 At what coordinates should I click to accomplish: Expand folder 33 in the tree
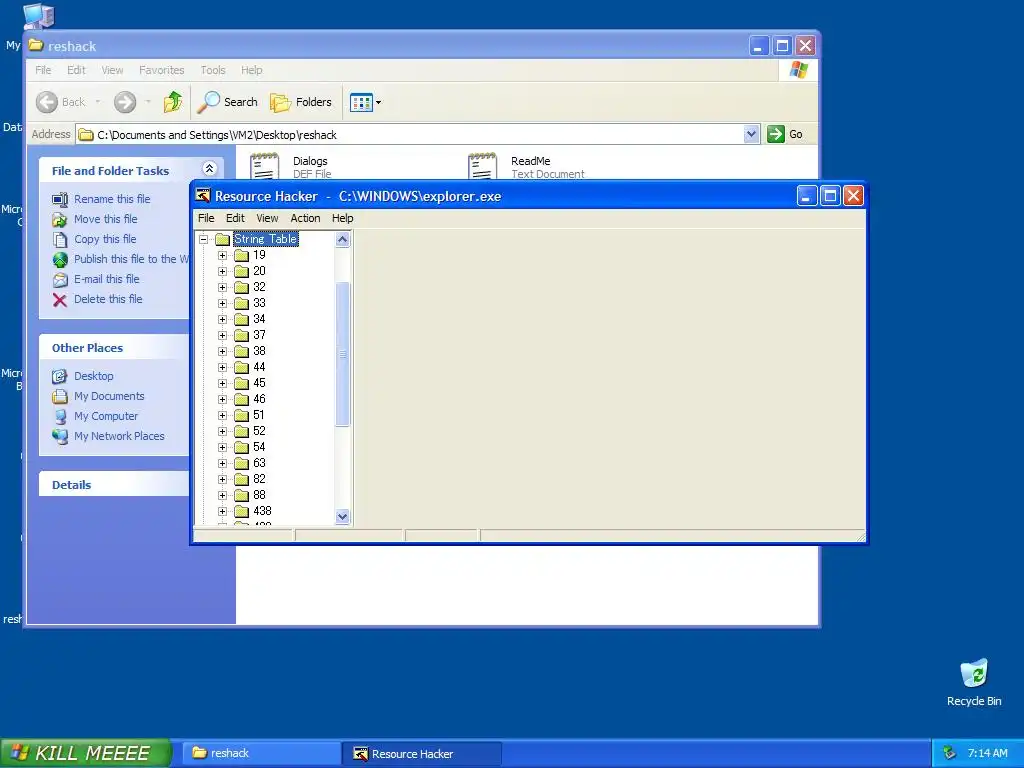223,303
